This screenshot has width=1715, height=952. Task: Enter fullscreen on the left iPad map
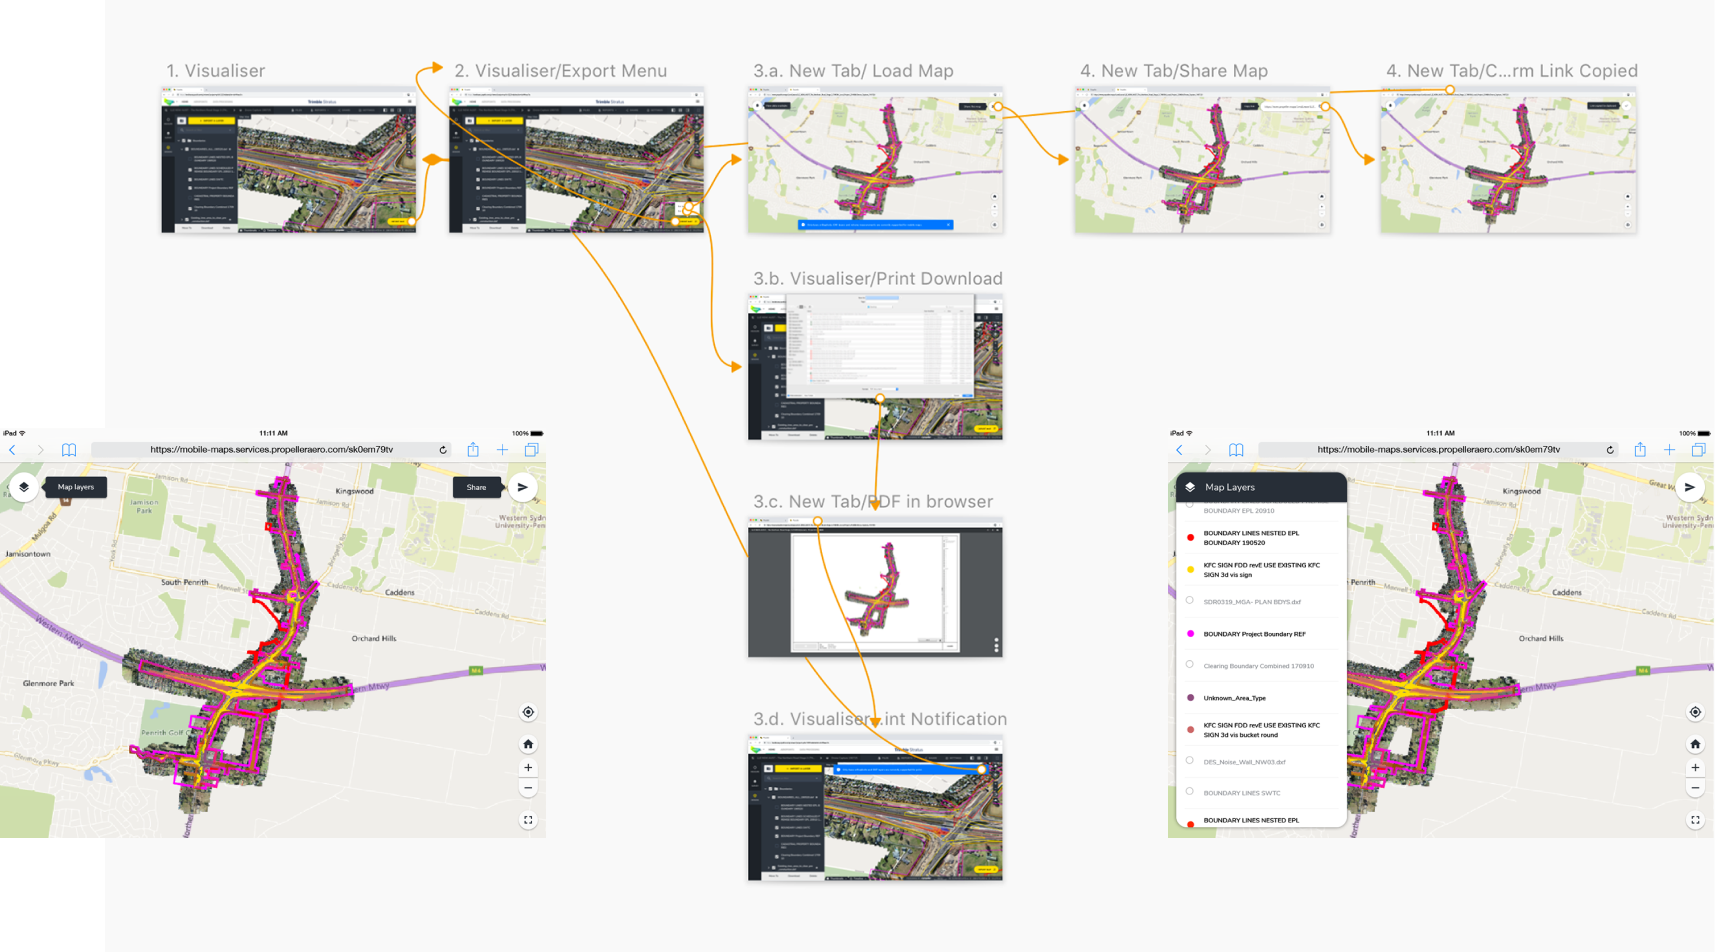tap(528, 820)
